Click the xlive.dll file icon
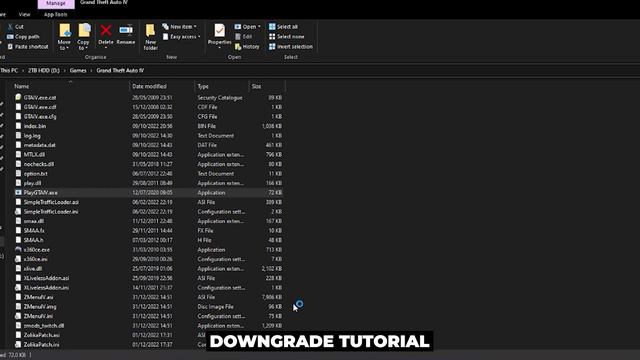The image size is (640, 360). [x=18, y=269]
